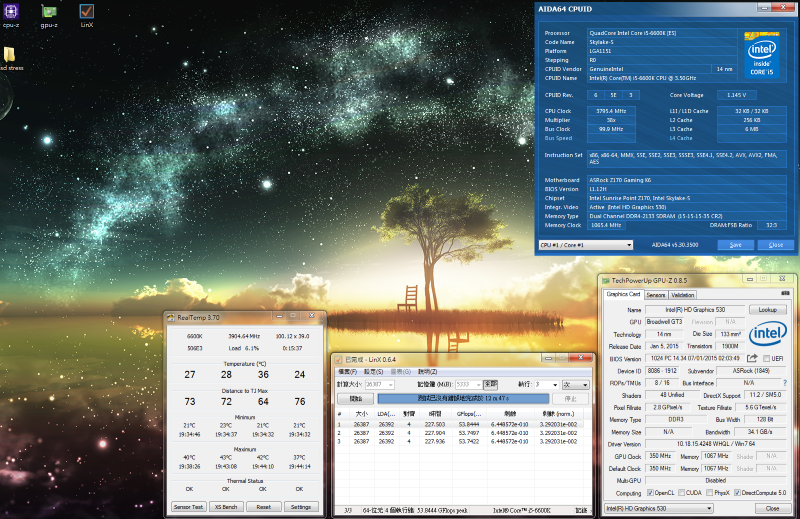Image resolution: width=800 pixels, height=519 pixels.
Task: Switch to the Sensors tab in GPU-Z
Action: click(656, 295)
